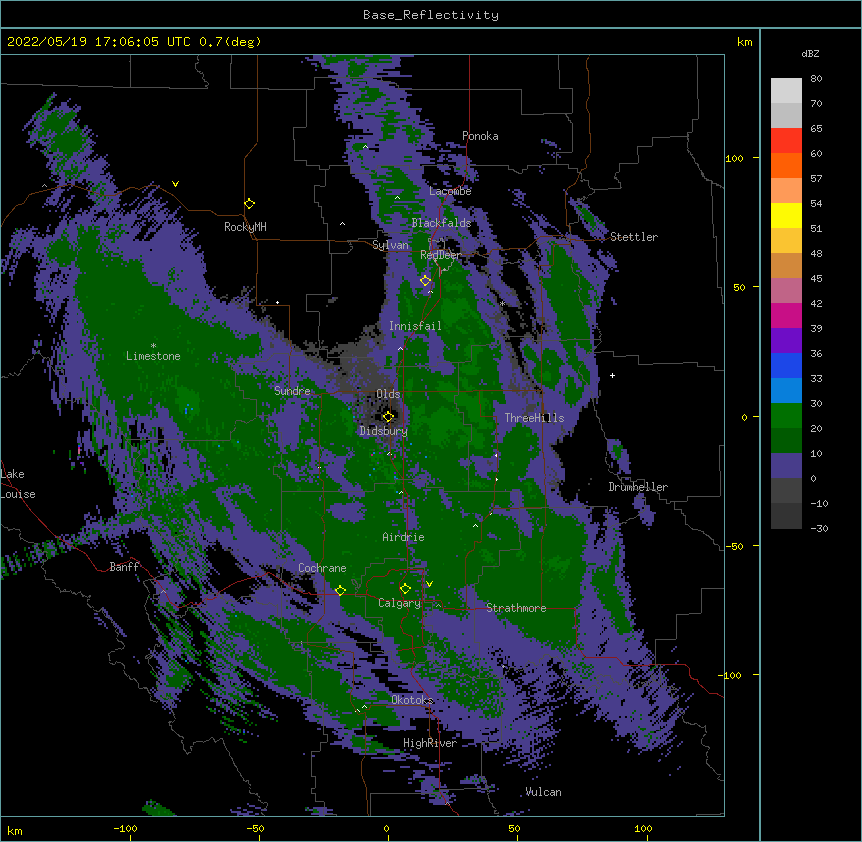862x842 pixels.
Task: Pick the dark orange 57-60 dBZ swatch
Action: click(786, 165)
